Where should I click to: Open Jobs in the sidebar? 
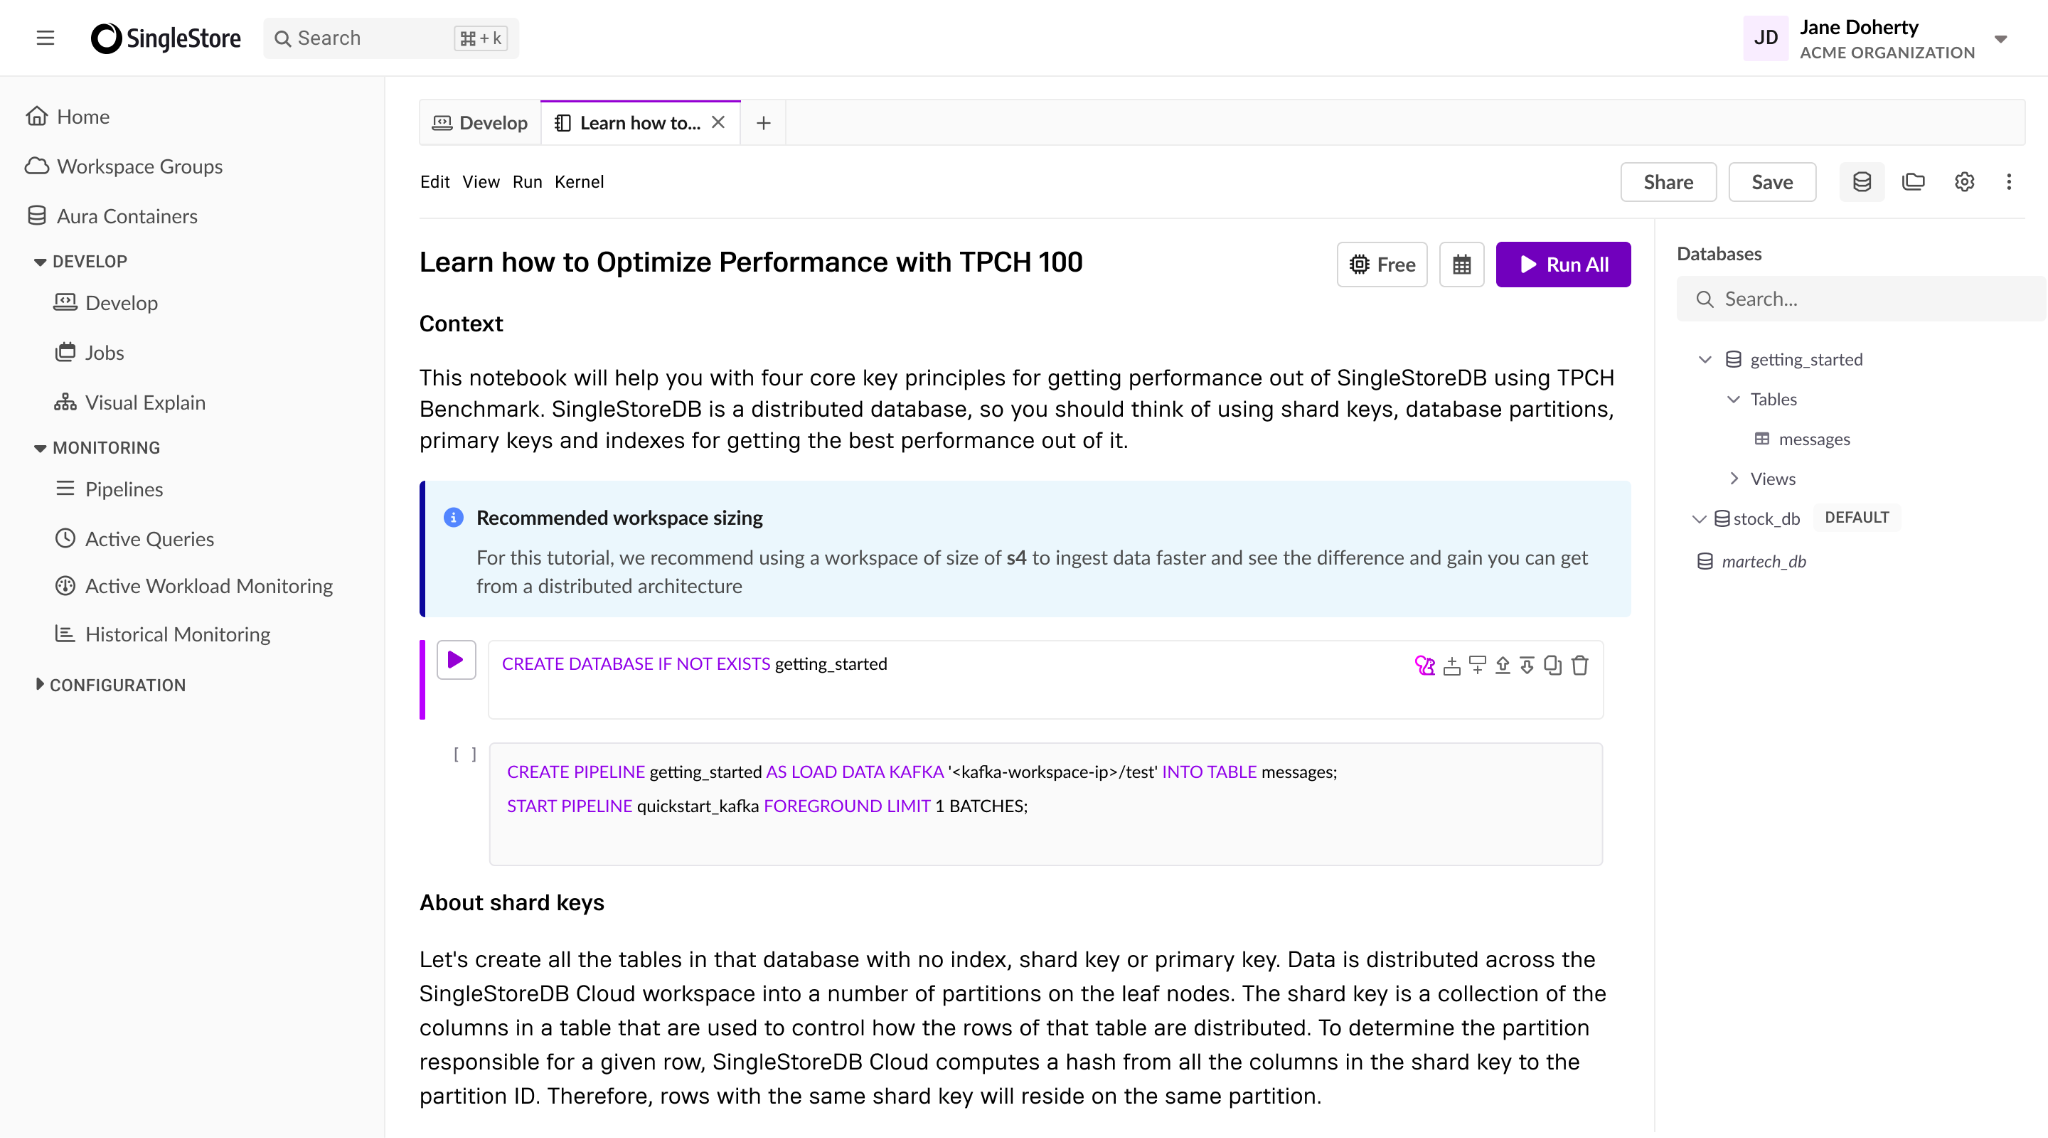[x=89, y=353]
